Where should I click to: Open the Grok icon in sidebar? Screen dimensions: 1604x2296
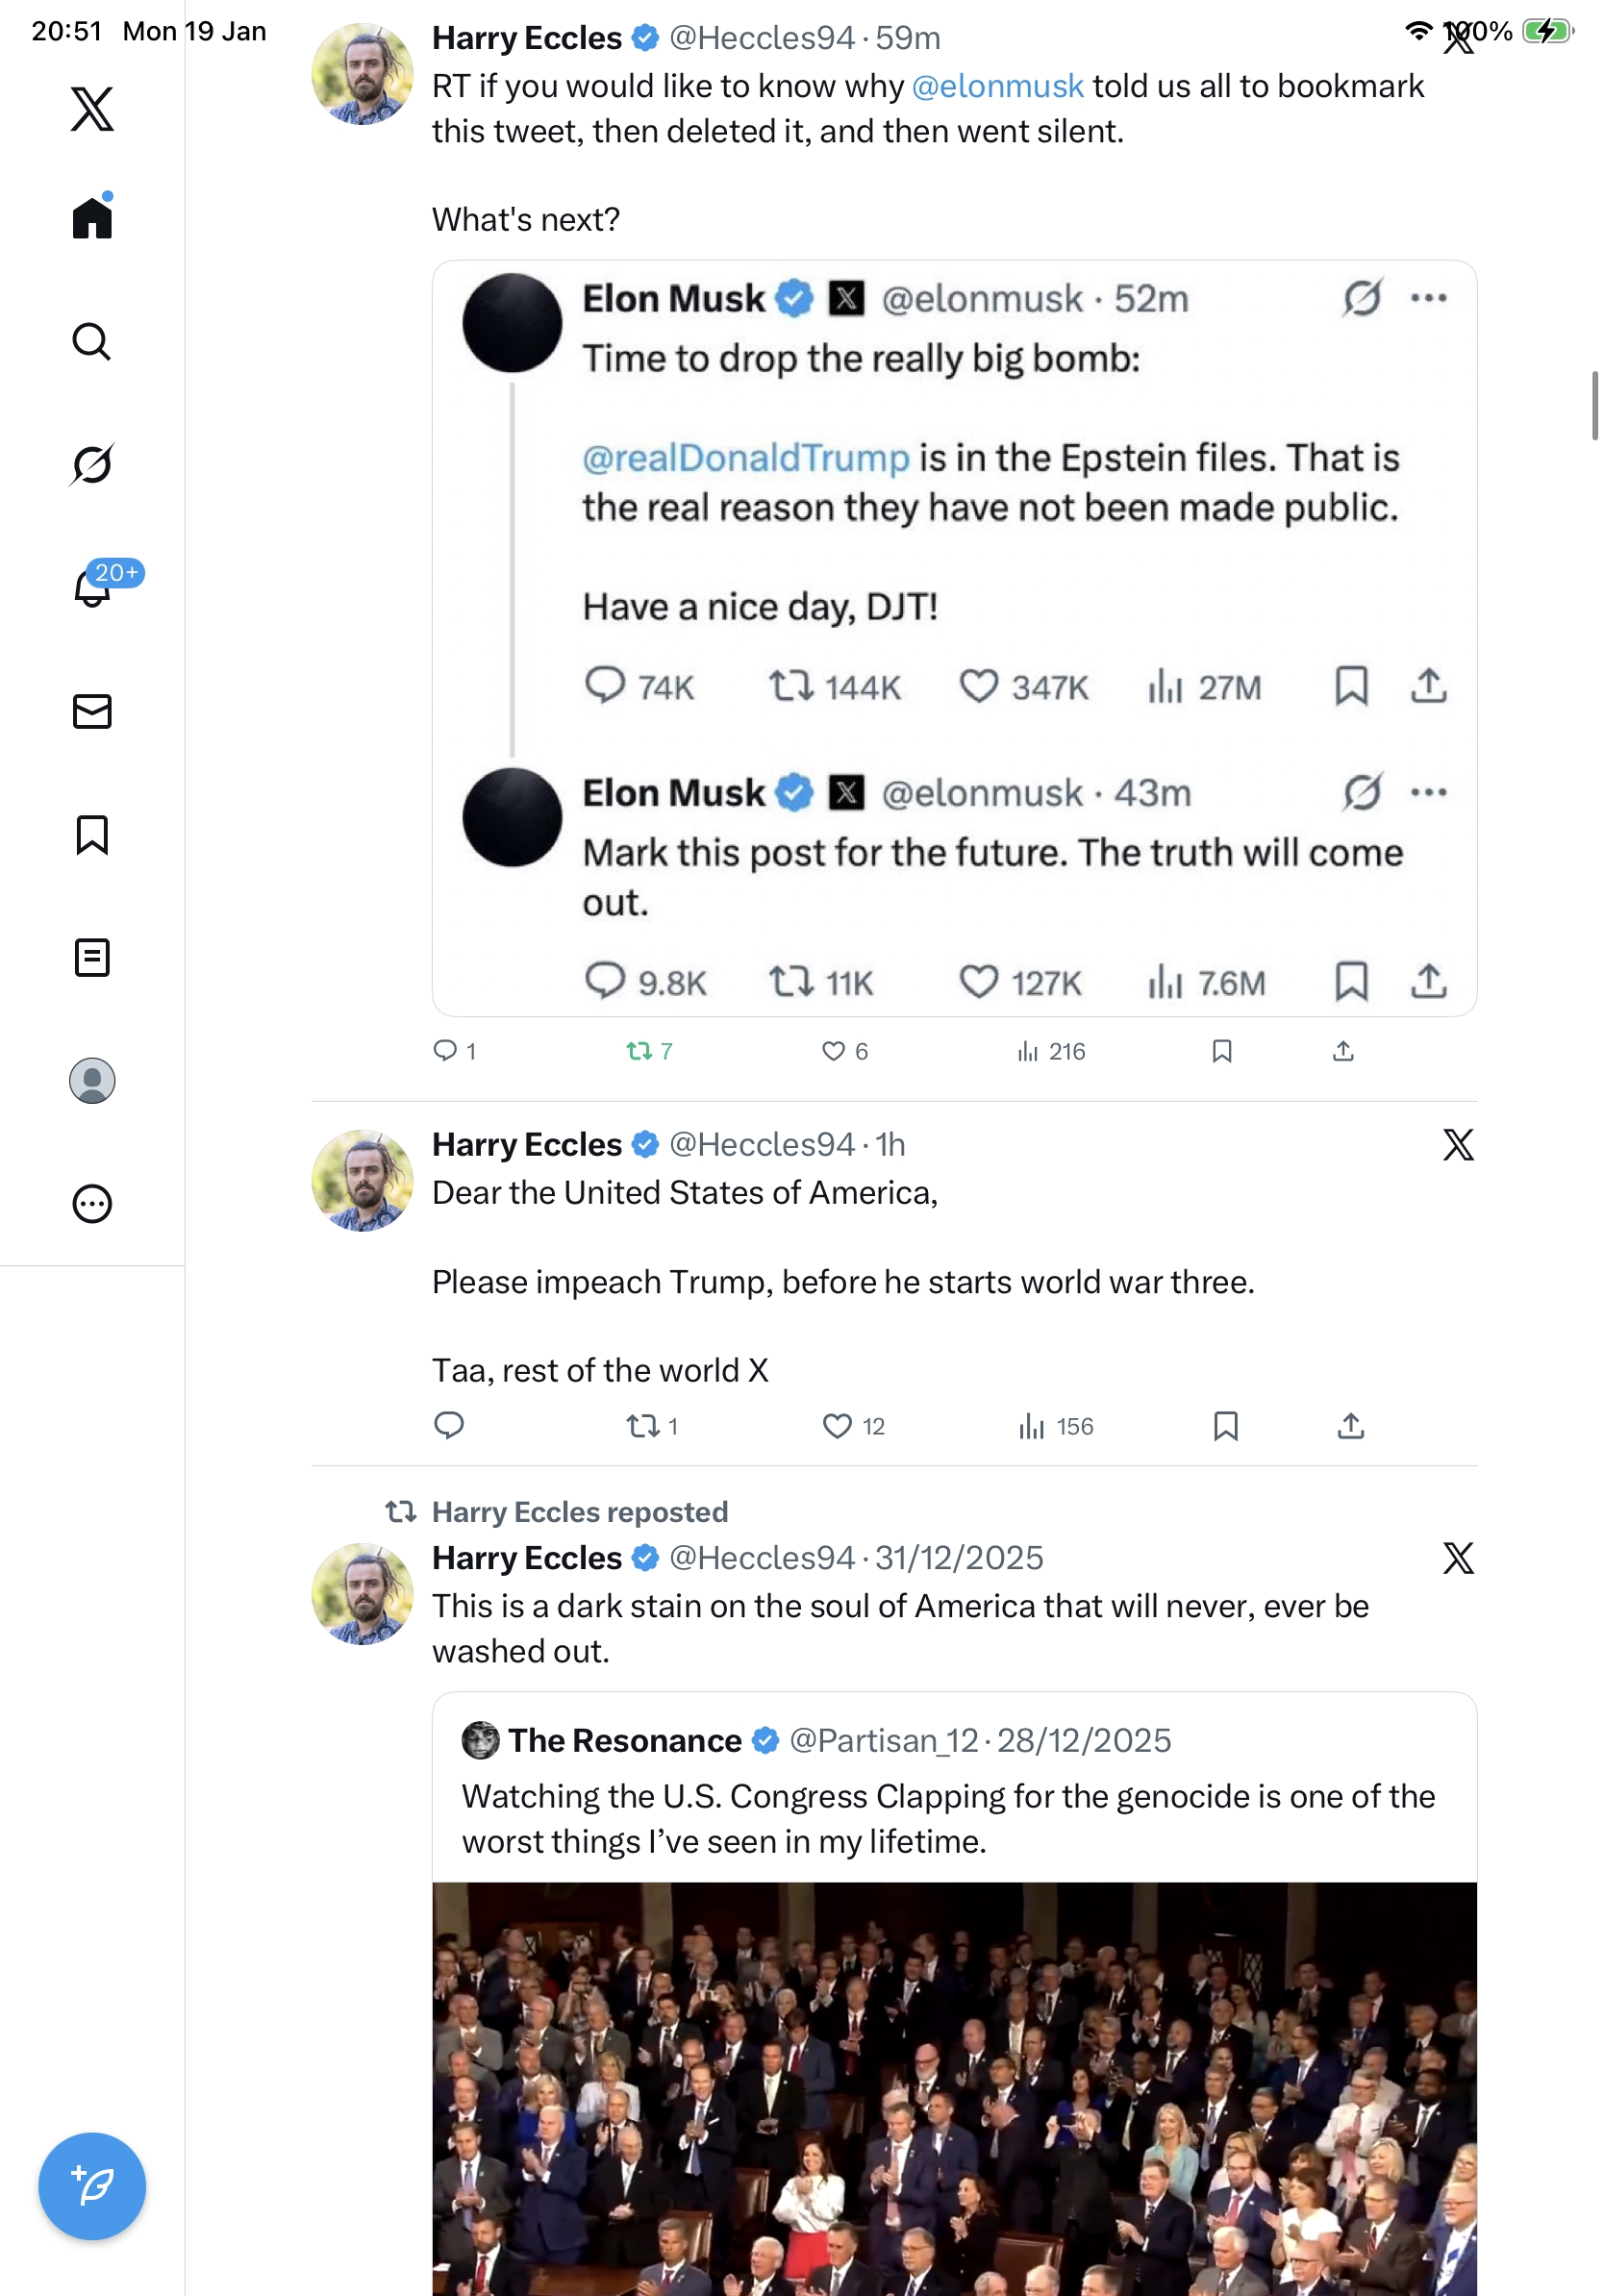tap(92, 464)
